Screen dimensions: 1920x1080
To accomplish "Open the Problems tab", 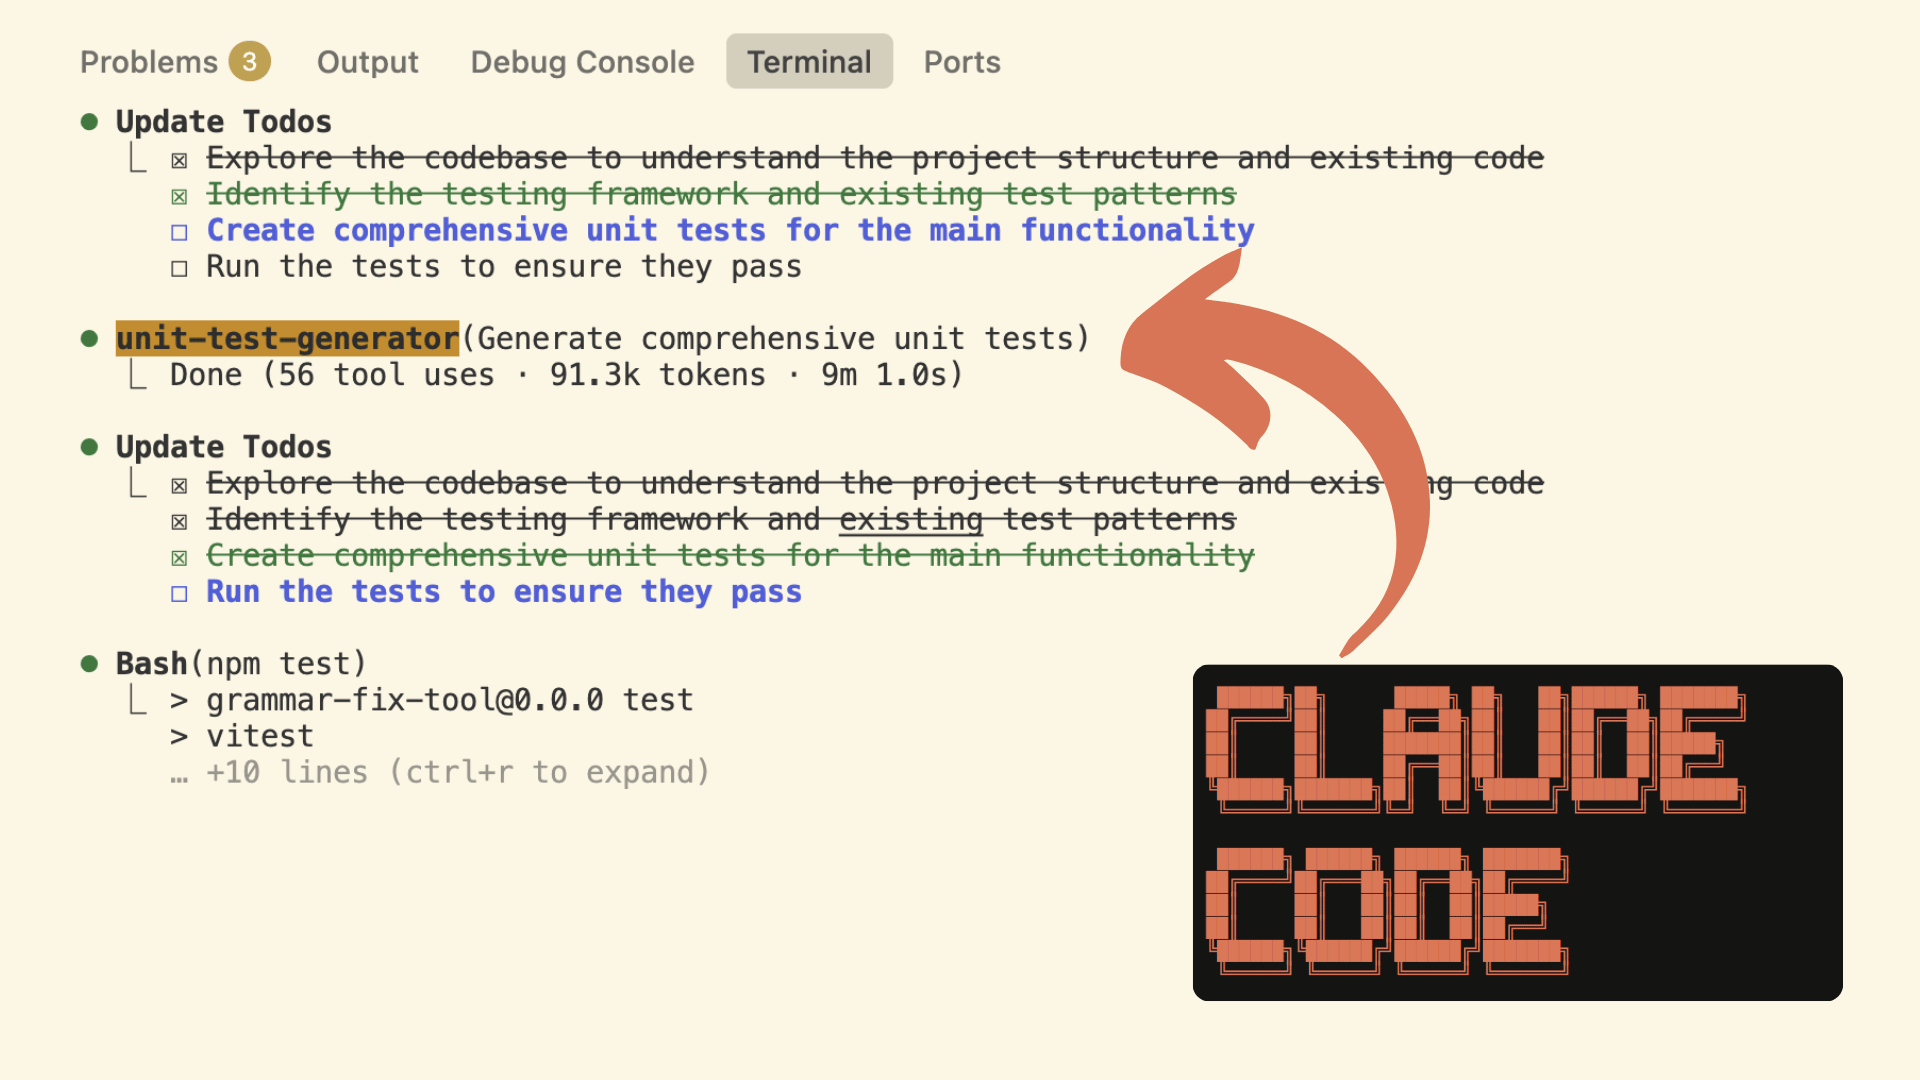I will [x=148, y=62].
